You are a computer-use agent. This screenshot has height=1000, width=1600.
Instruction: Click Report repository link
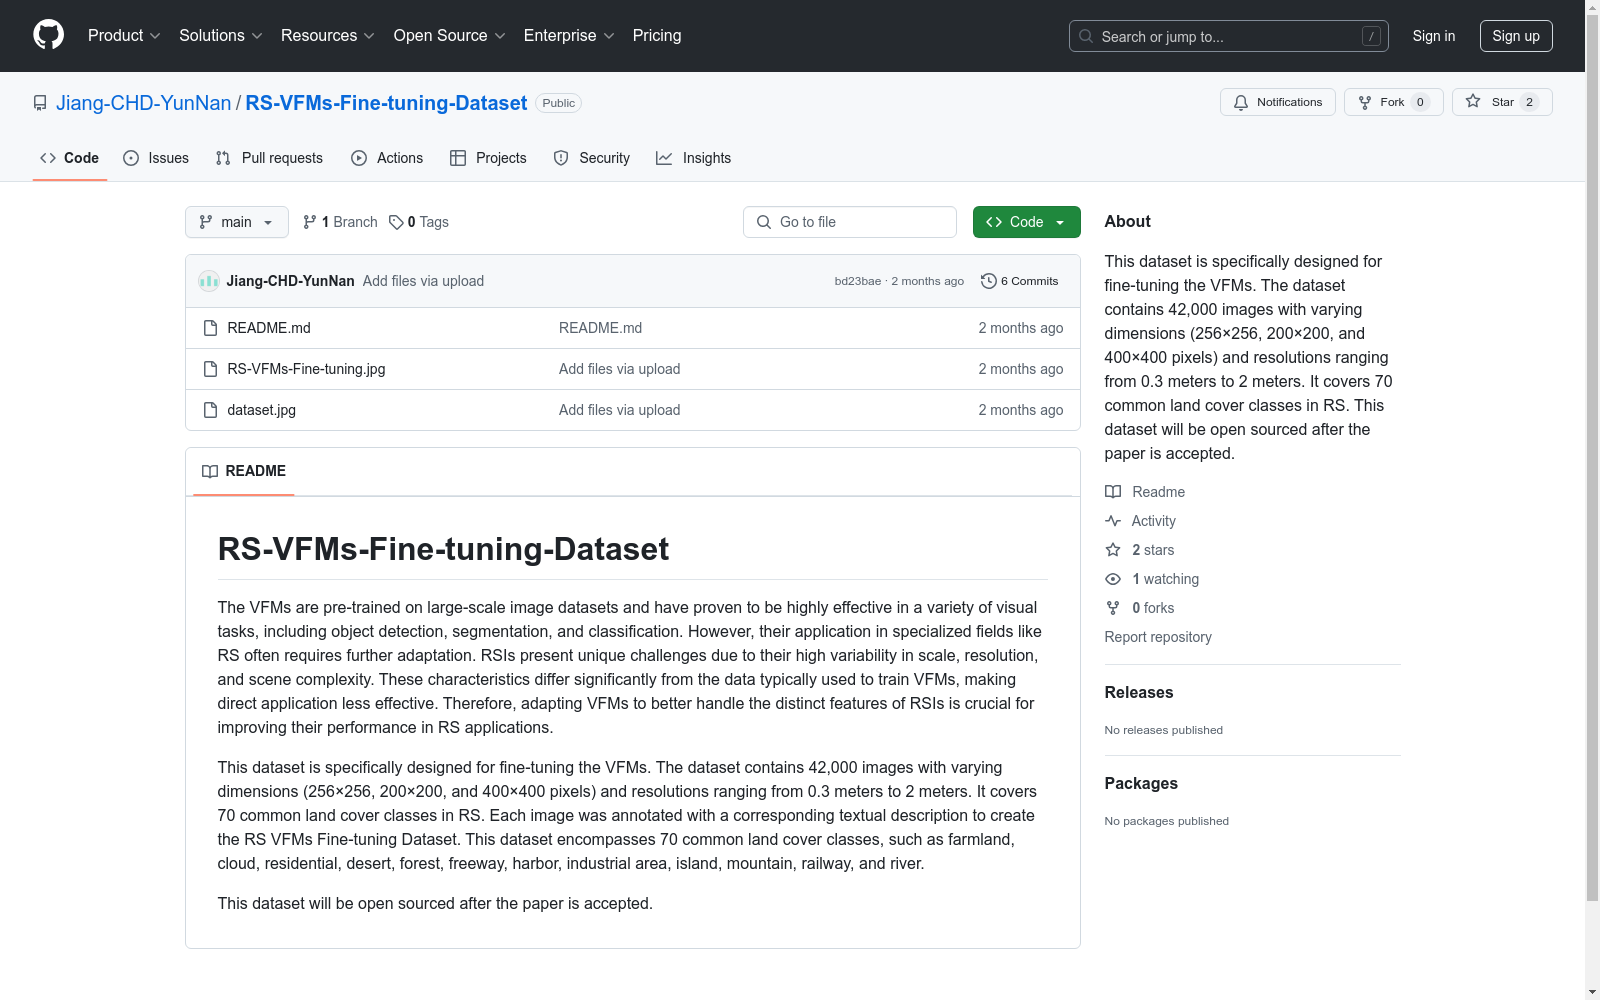click(1158, 637)
